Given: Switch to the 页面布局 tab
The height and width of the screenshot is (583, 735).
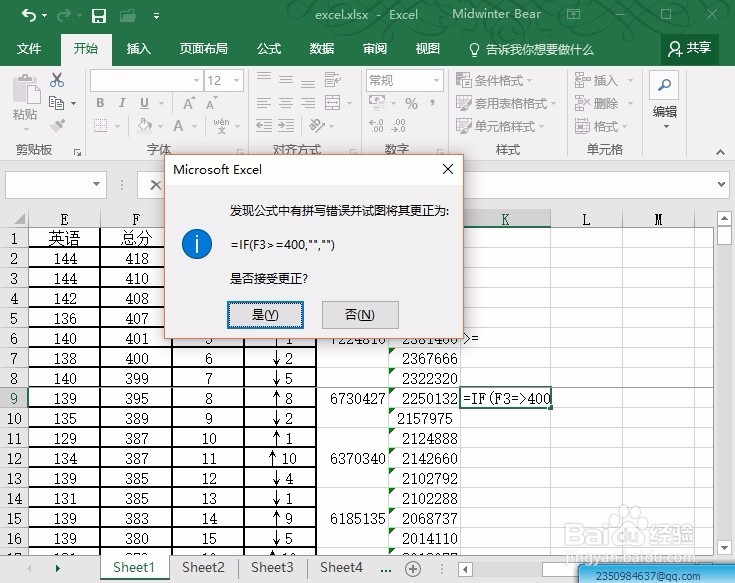Looking at the screenshot, I should (203, 49).
